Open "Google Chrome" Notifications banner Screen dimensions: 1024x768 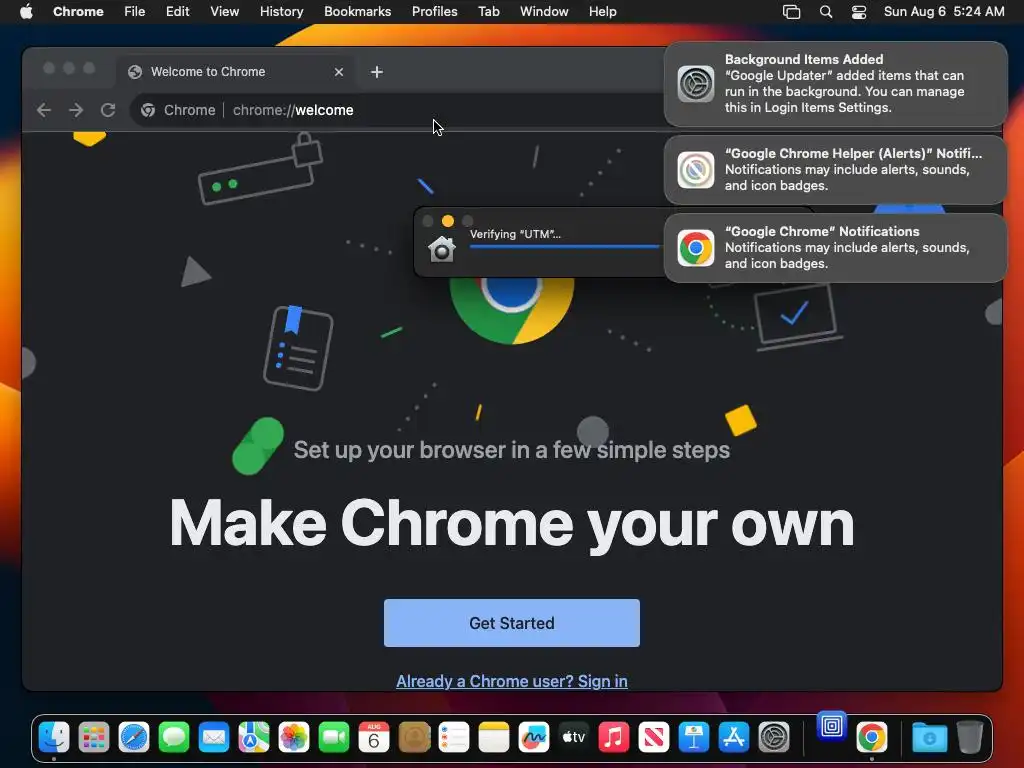coord(835,248)
